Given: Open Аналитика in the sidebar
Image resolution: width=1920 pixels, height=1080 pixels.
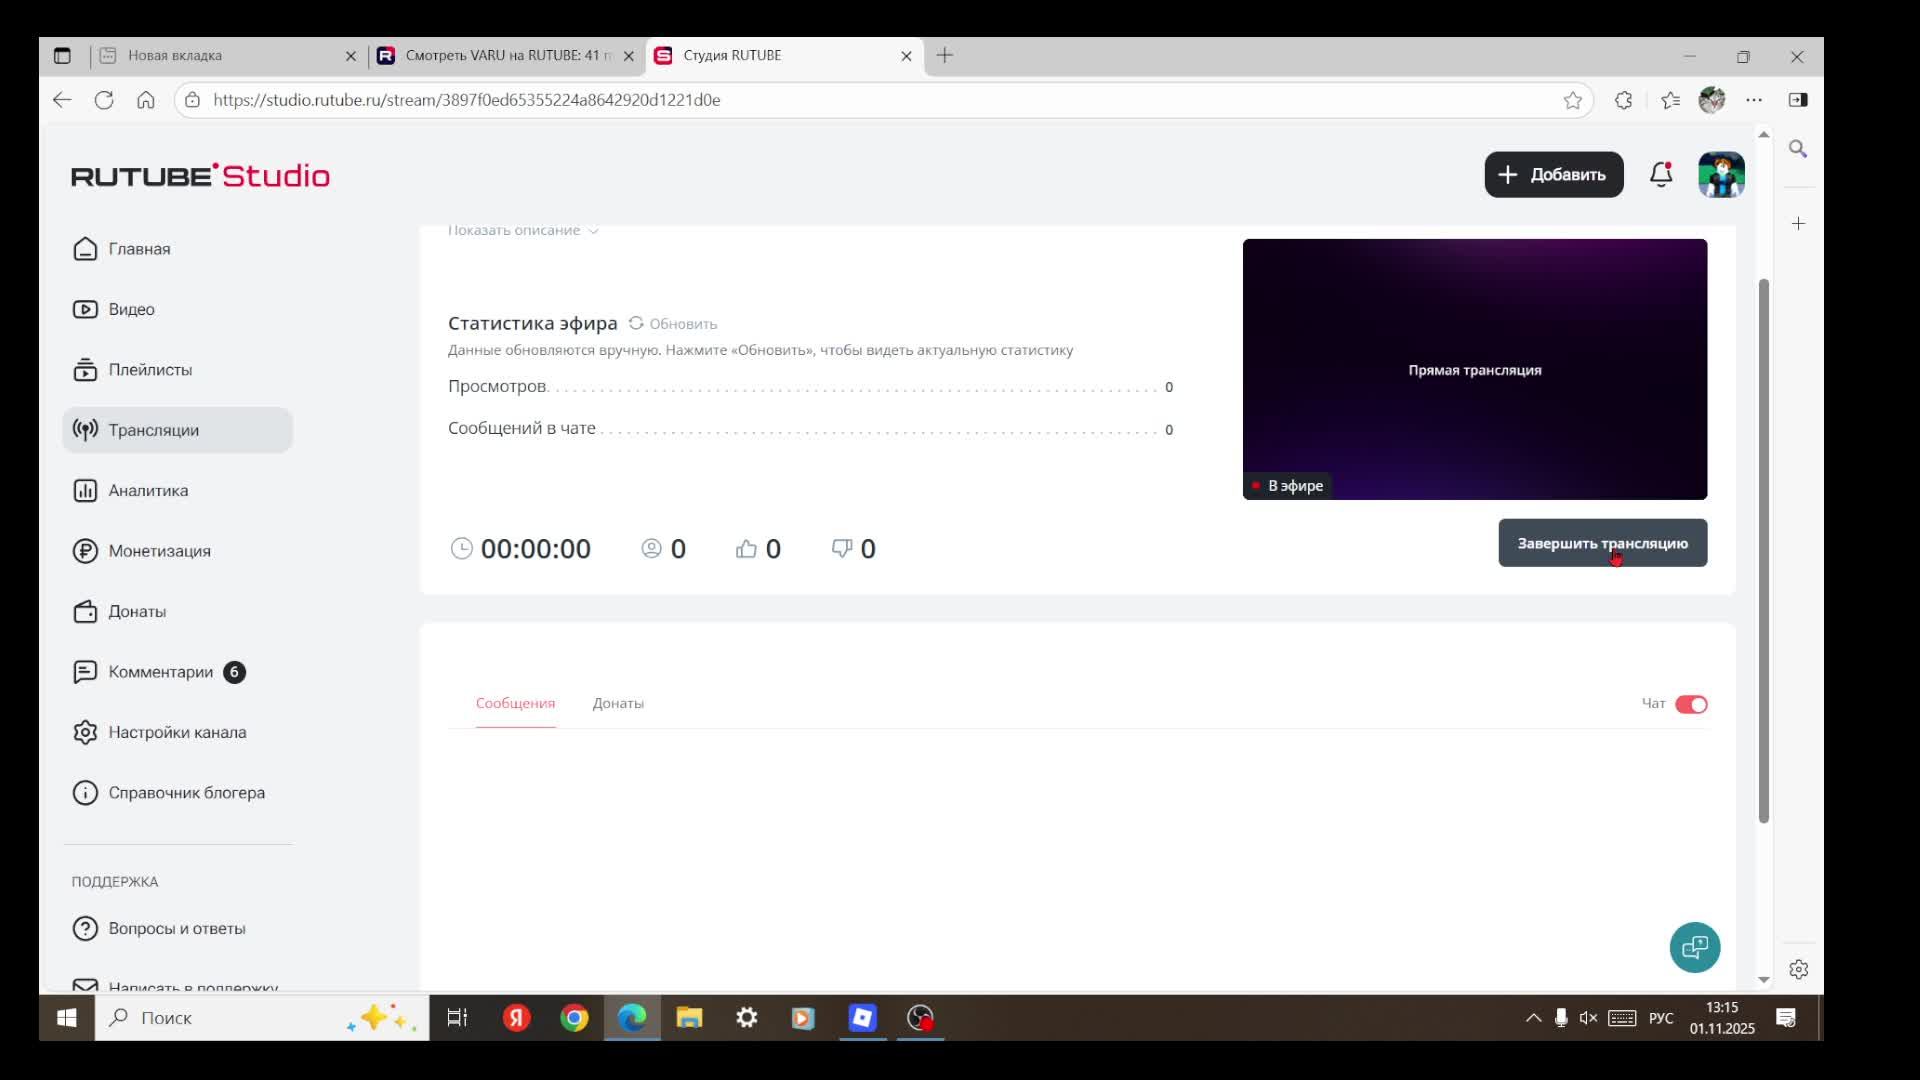Looking at the screenshot, I should 148,491.
